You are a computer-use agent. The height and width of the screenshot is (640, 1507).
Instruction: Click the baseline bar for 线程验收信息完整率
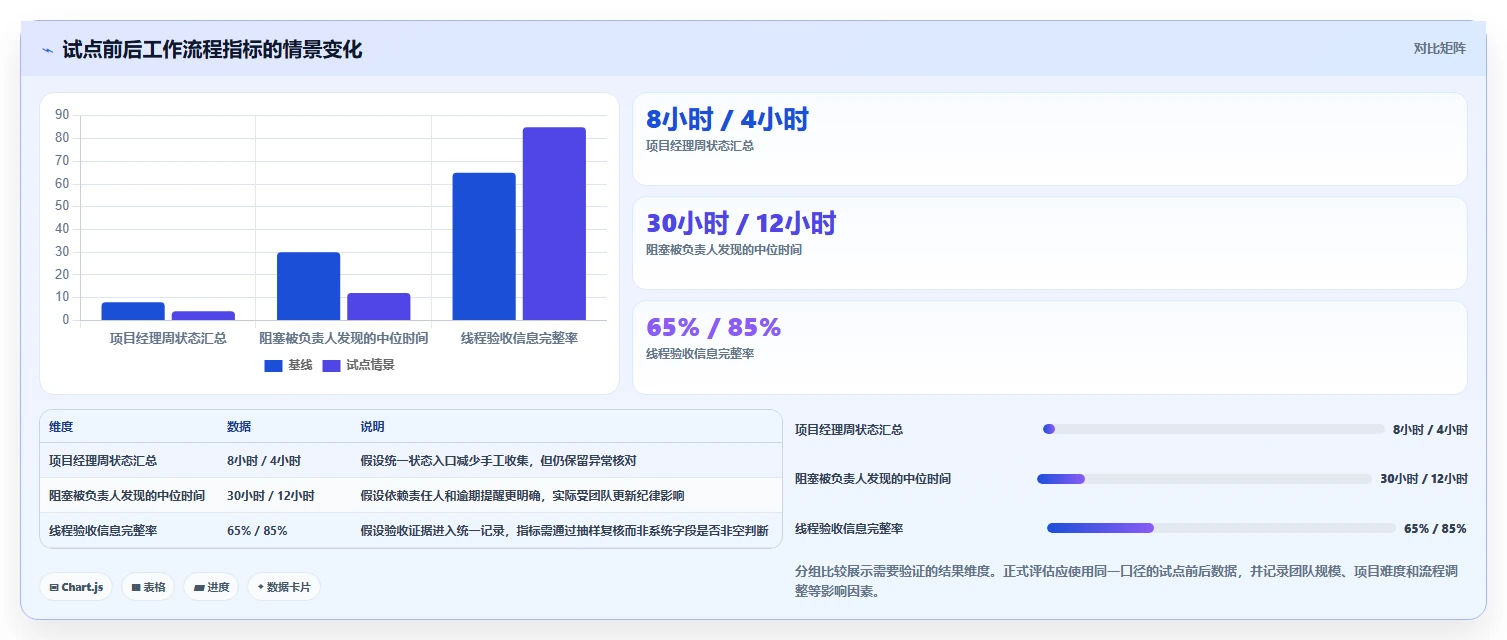tap(484, 246)
